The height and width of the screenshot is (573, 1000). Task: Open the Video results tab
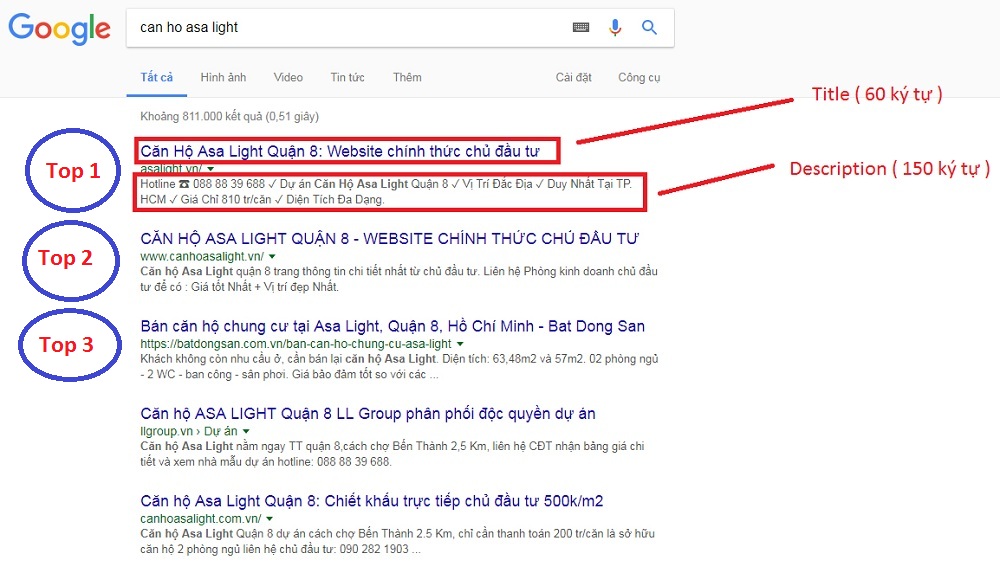(x=288, y=78)
